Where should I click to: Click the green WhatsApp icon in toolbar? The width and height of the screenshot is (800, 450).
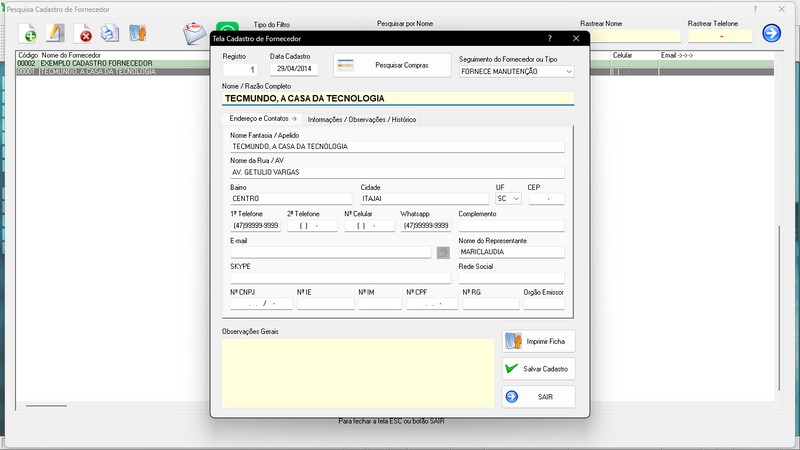coord(227,27)
